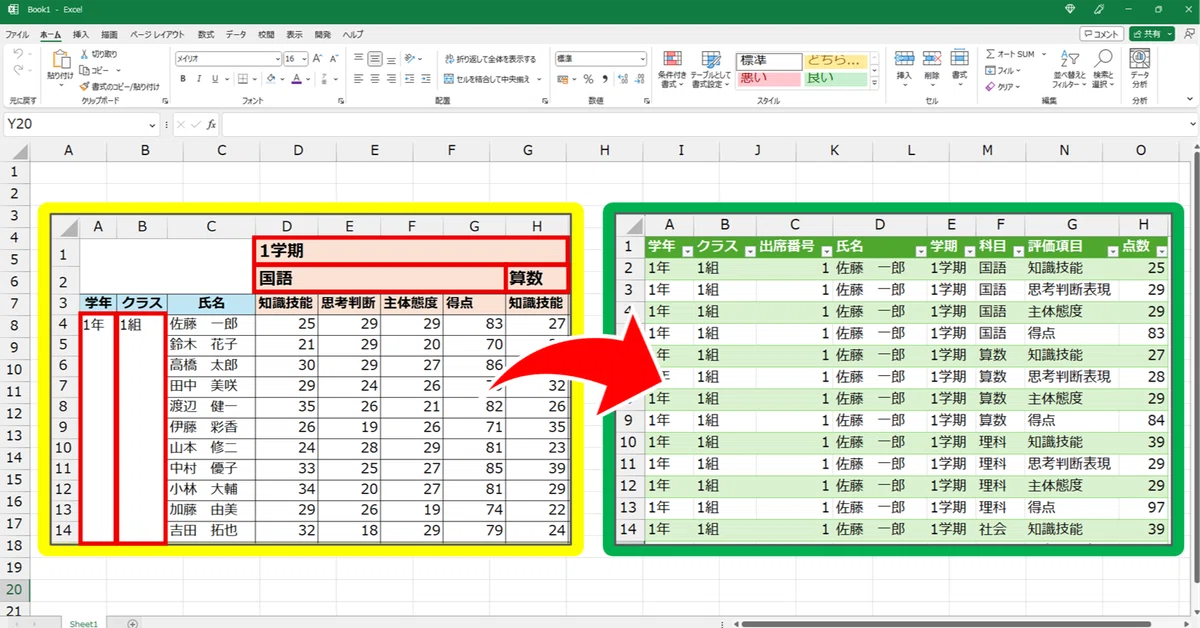
Task: Open the Clear (クリア) dropdown
Action: (1003, 86)
